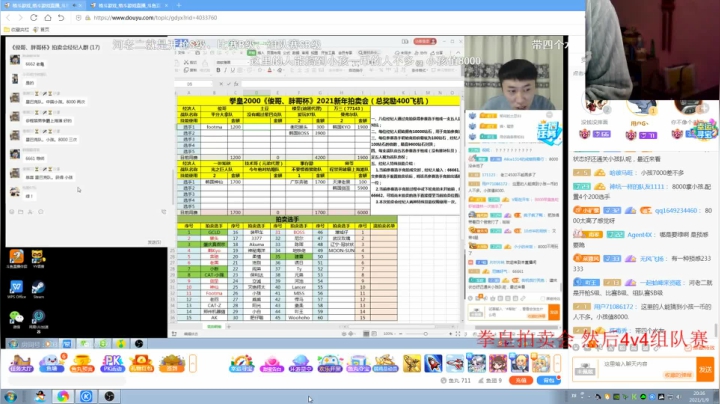
Task: Click the file folder icon in WeChat chat
Action: [x=21, y=212]
